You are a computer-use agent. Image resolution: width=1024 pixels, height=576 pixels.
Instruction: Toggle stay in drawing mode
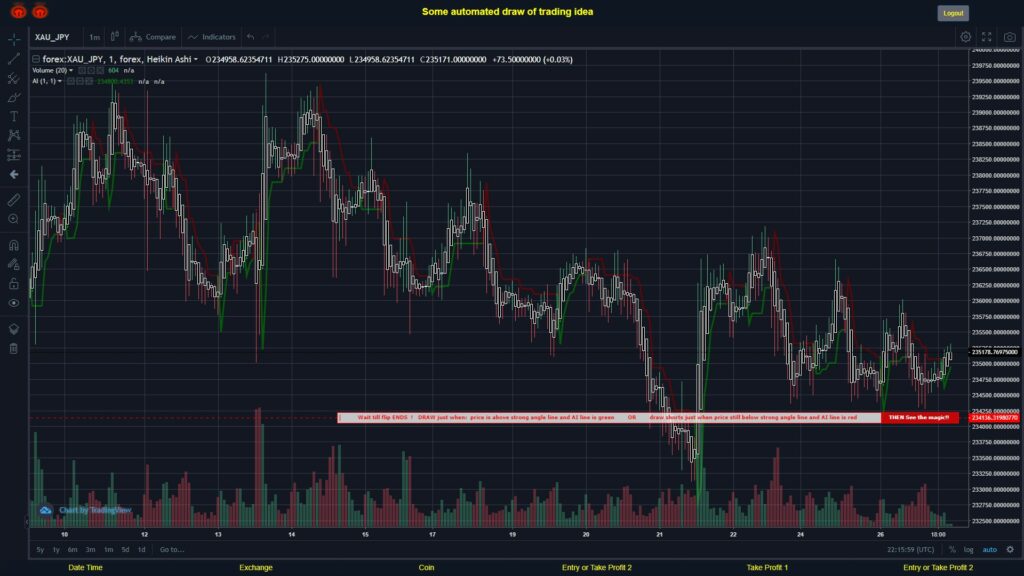(14, 264)
